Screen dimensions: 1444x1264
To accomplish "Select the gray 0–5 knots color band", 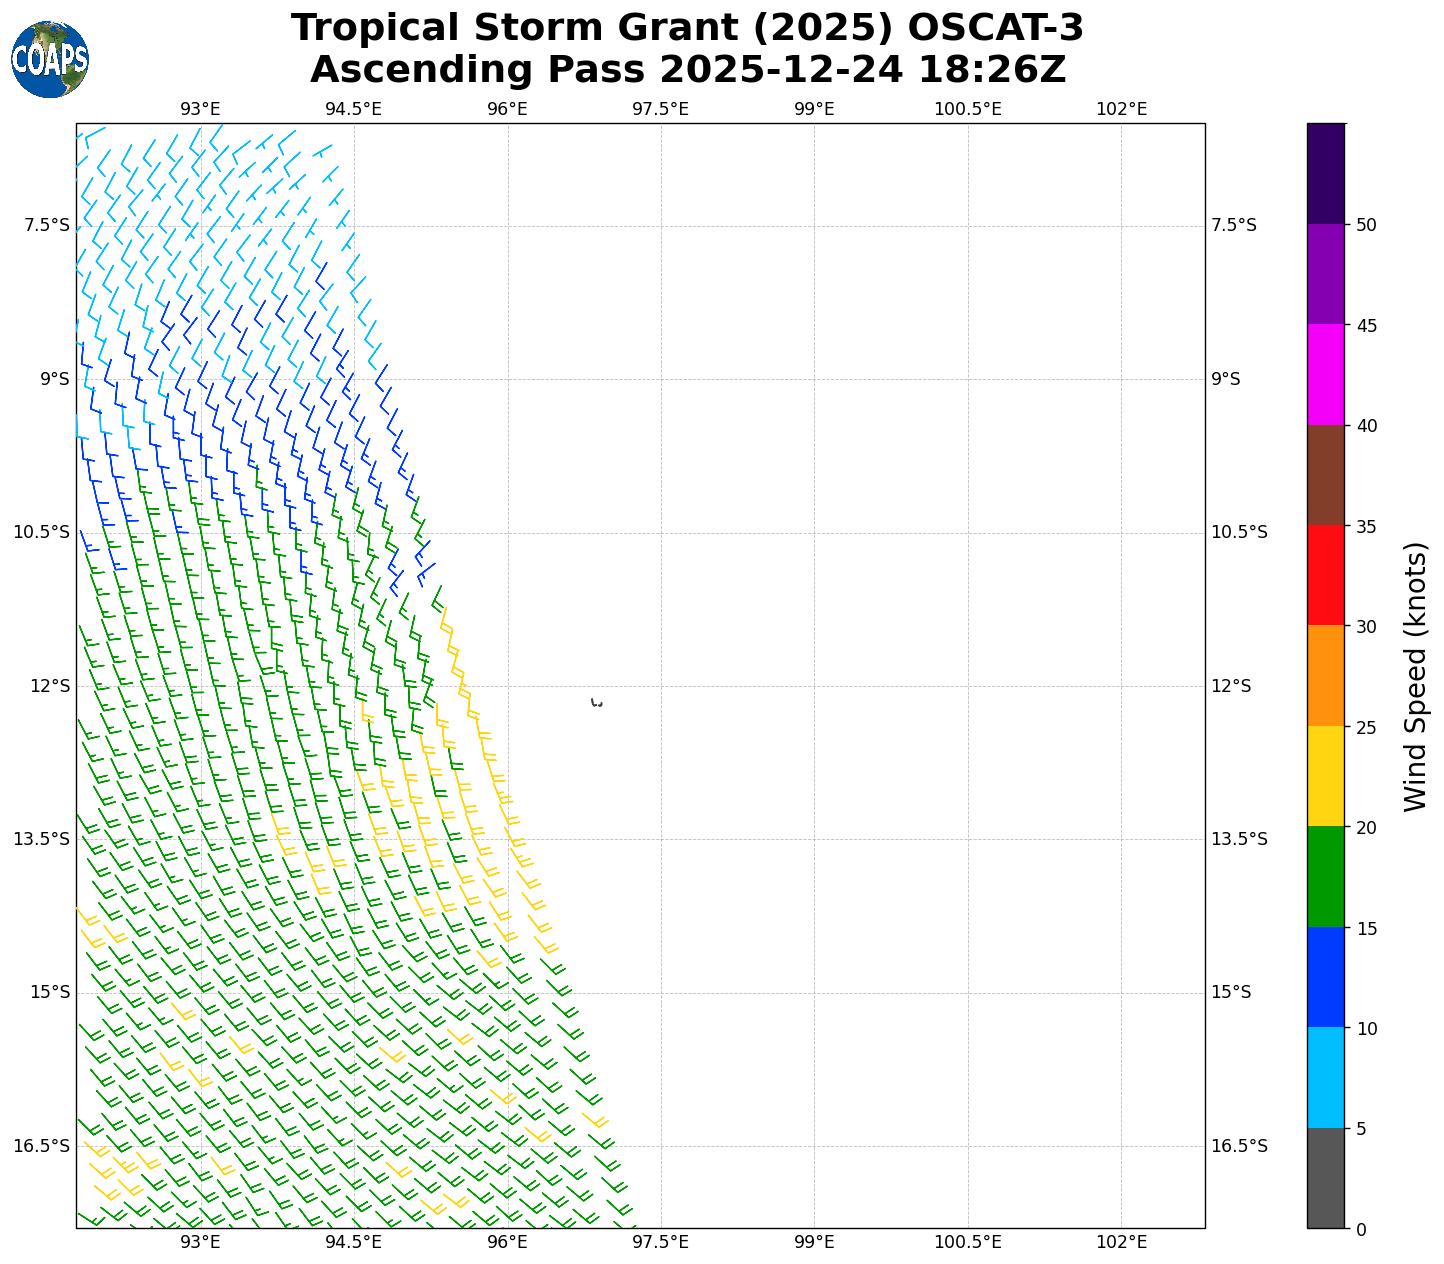I will pos(1326,1178).
